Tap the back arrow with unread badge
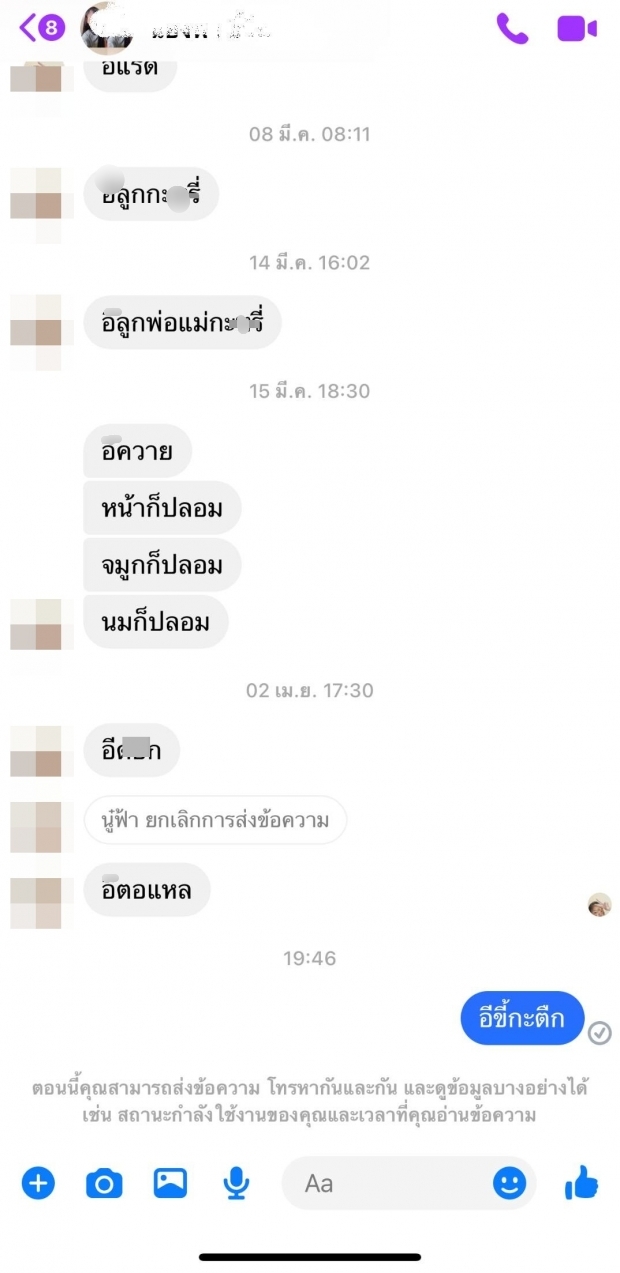 (41, 28)
